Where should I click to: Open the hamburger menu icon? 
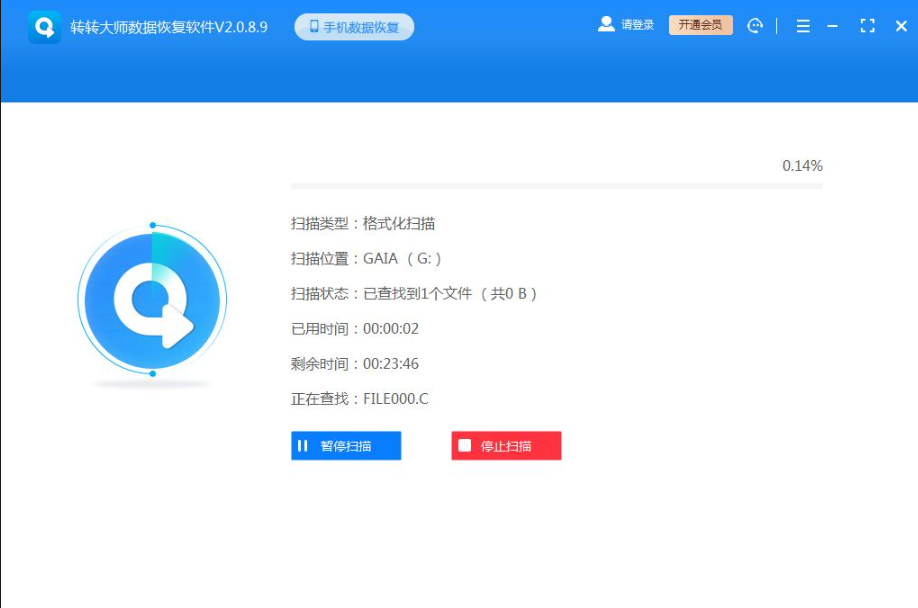pos(803,26)
